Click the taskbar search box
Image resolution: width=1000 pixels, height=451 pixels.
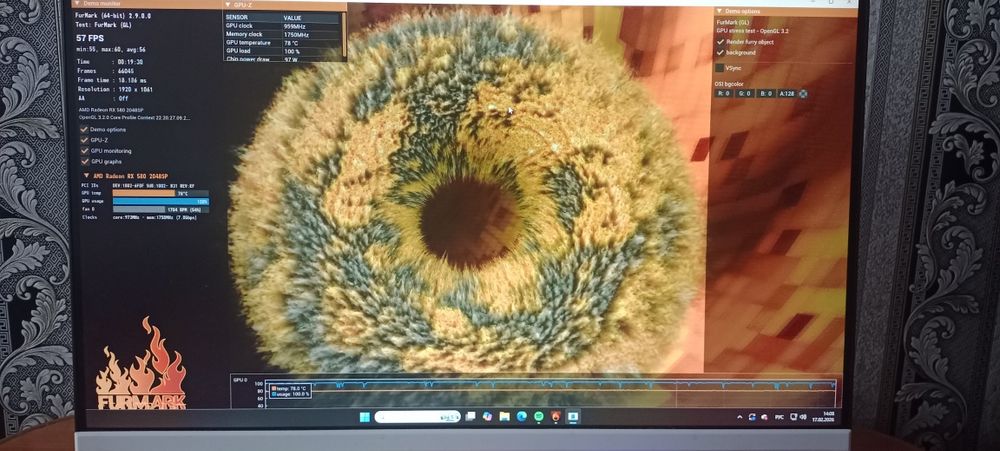[x=418, y=417]
